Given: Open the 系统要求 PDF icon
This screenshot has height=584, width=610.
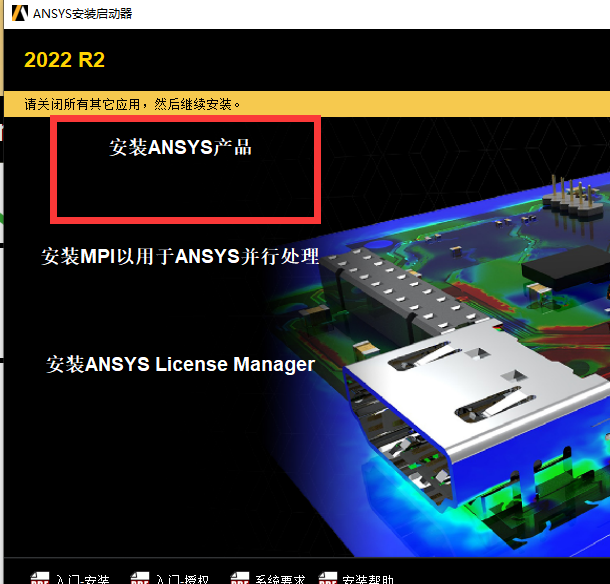Looking at the screenshot, I should (x=240, y=578).
